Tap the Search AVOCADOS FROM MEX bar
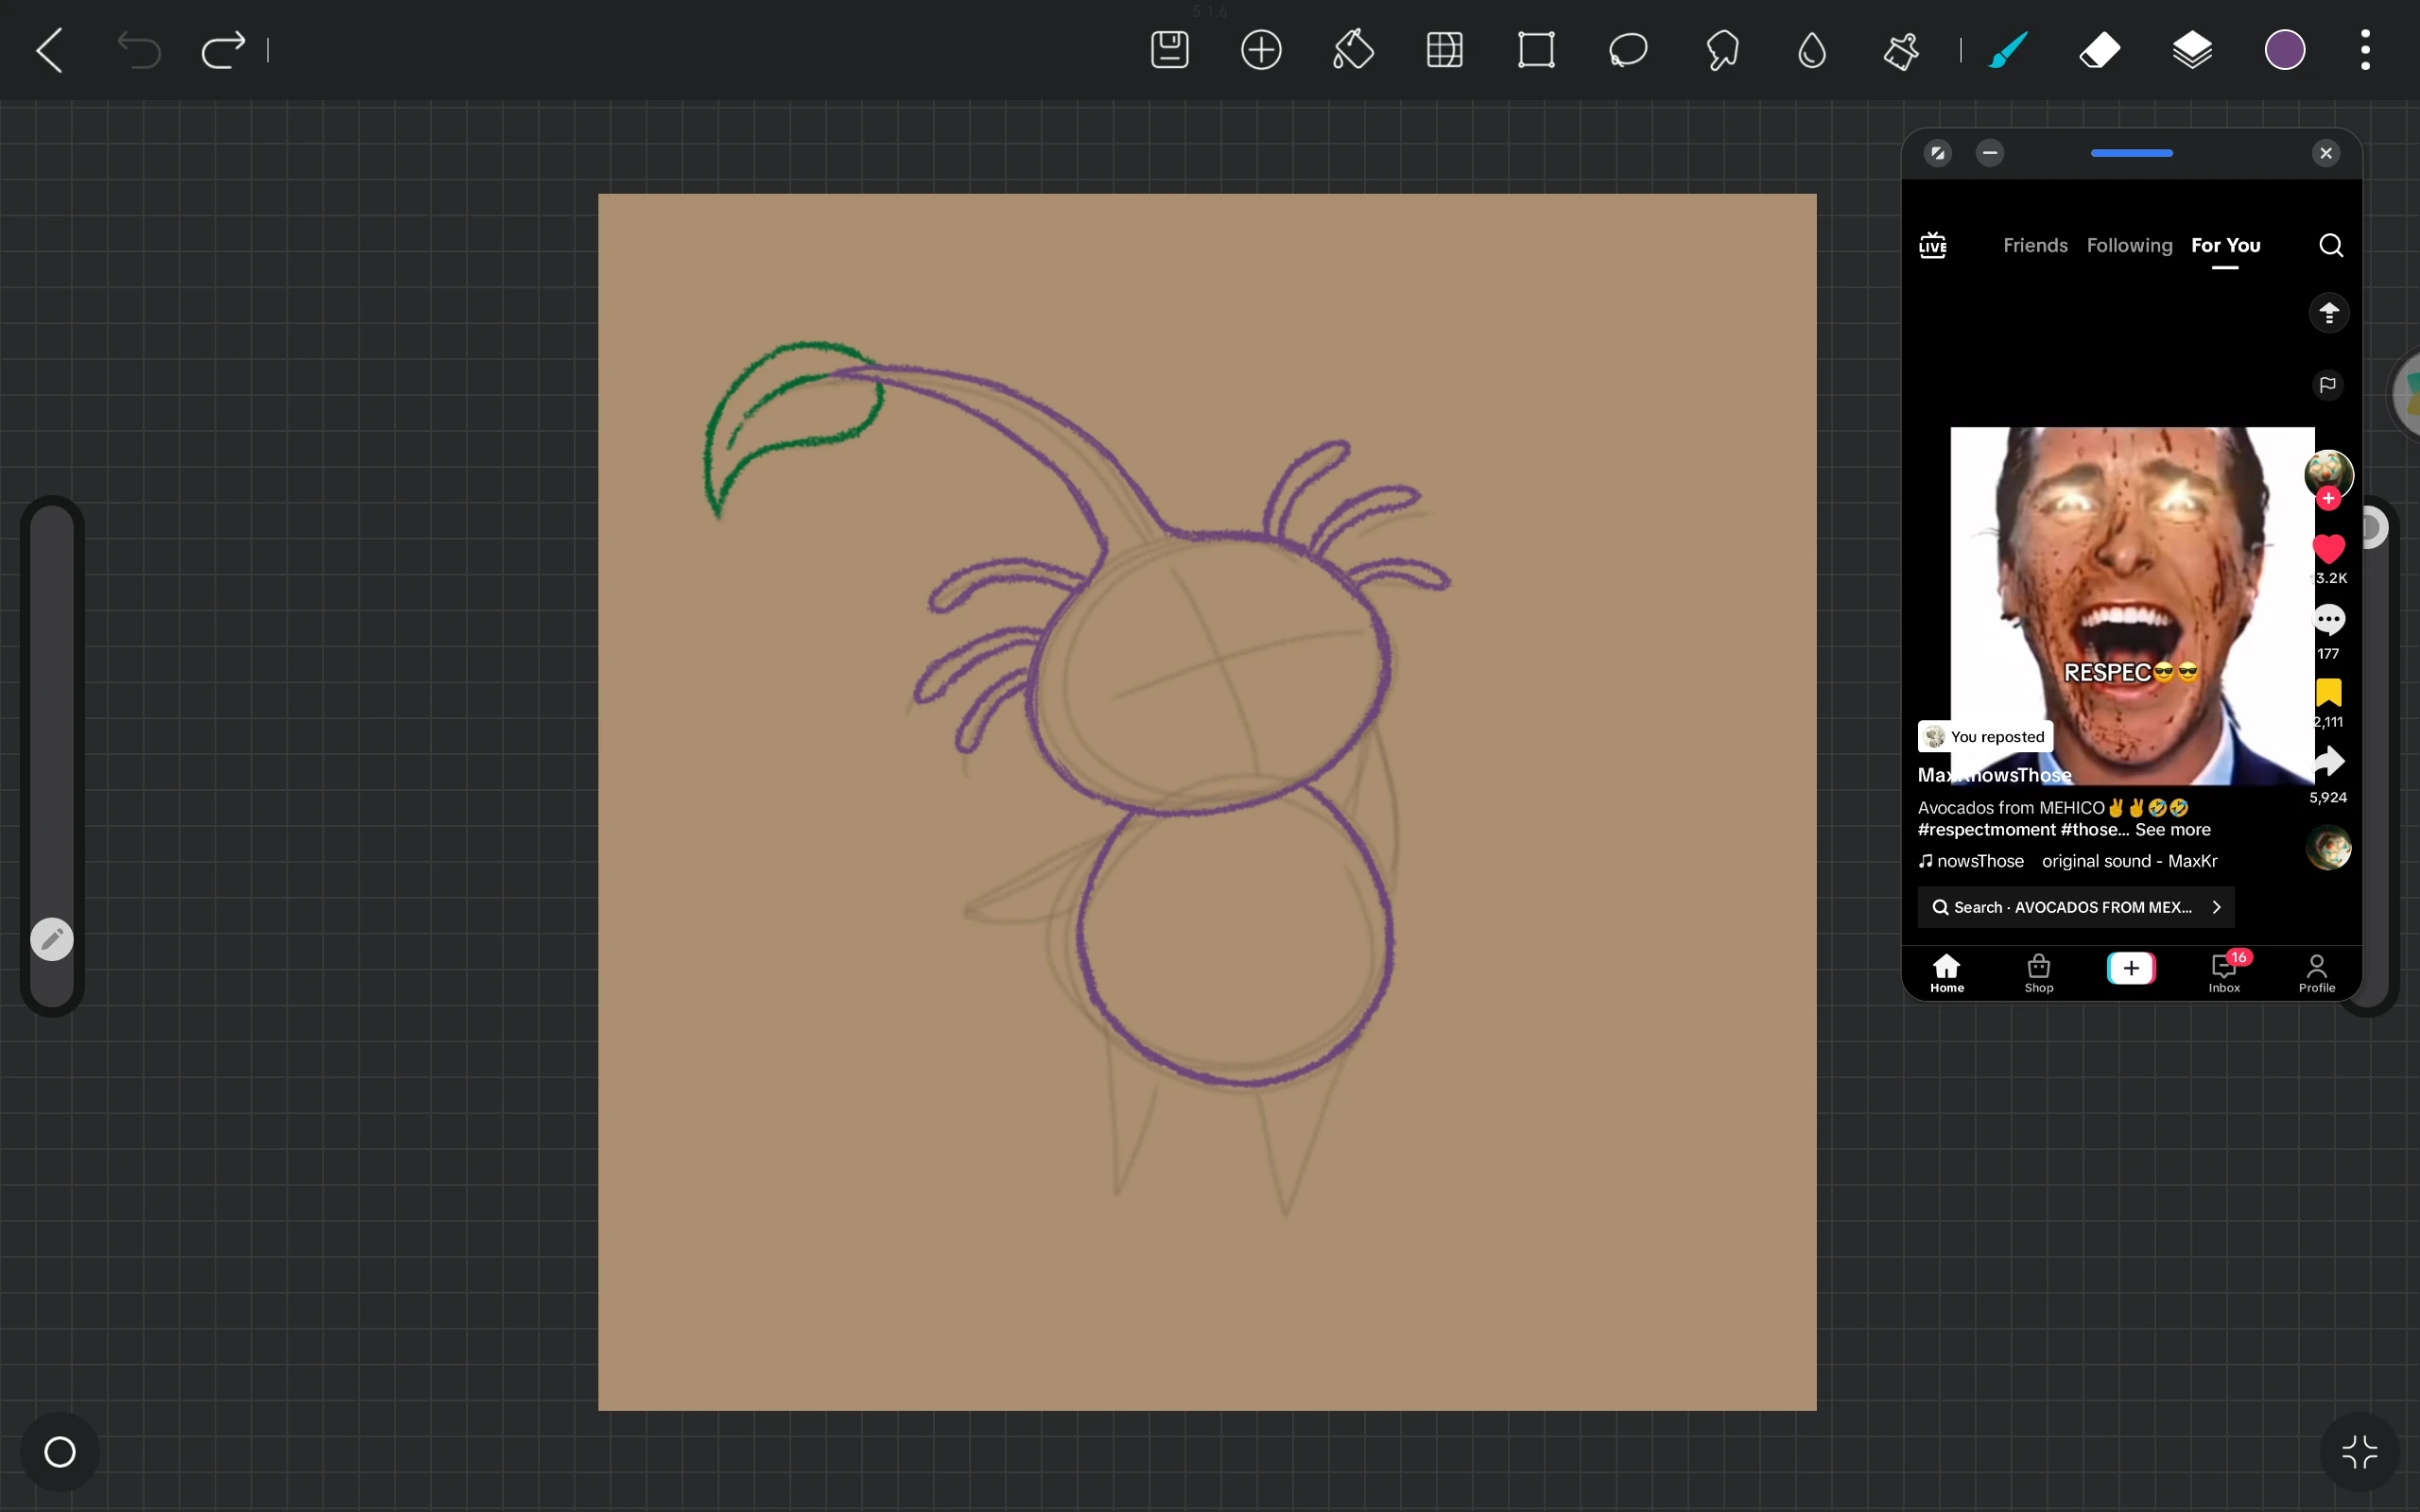Viewport: 2420px width, 1512px height. [2060, 907]
